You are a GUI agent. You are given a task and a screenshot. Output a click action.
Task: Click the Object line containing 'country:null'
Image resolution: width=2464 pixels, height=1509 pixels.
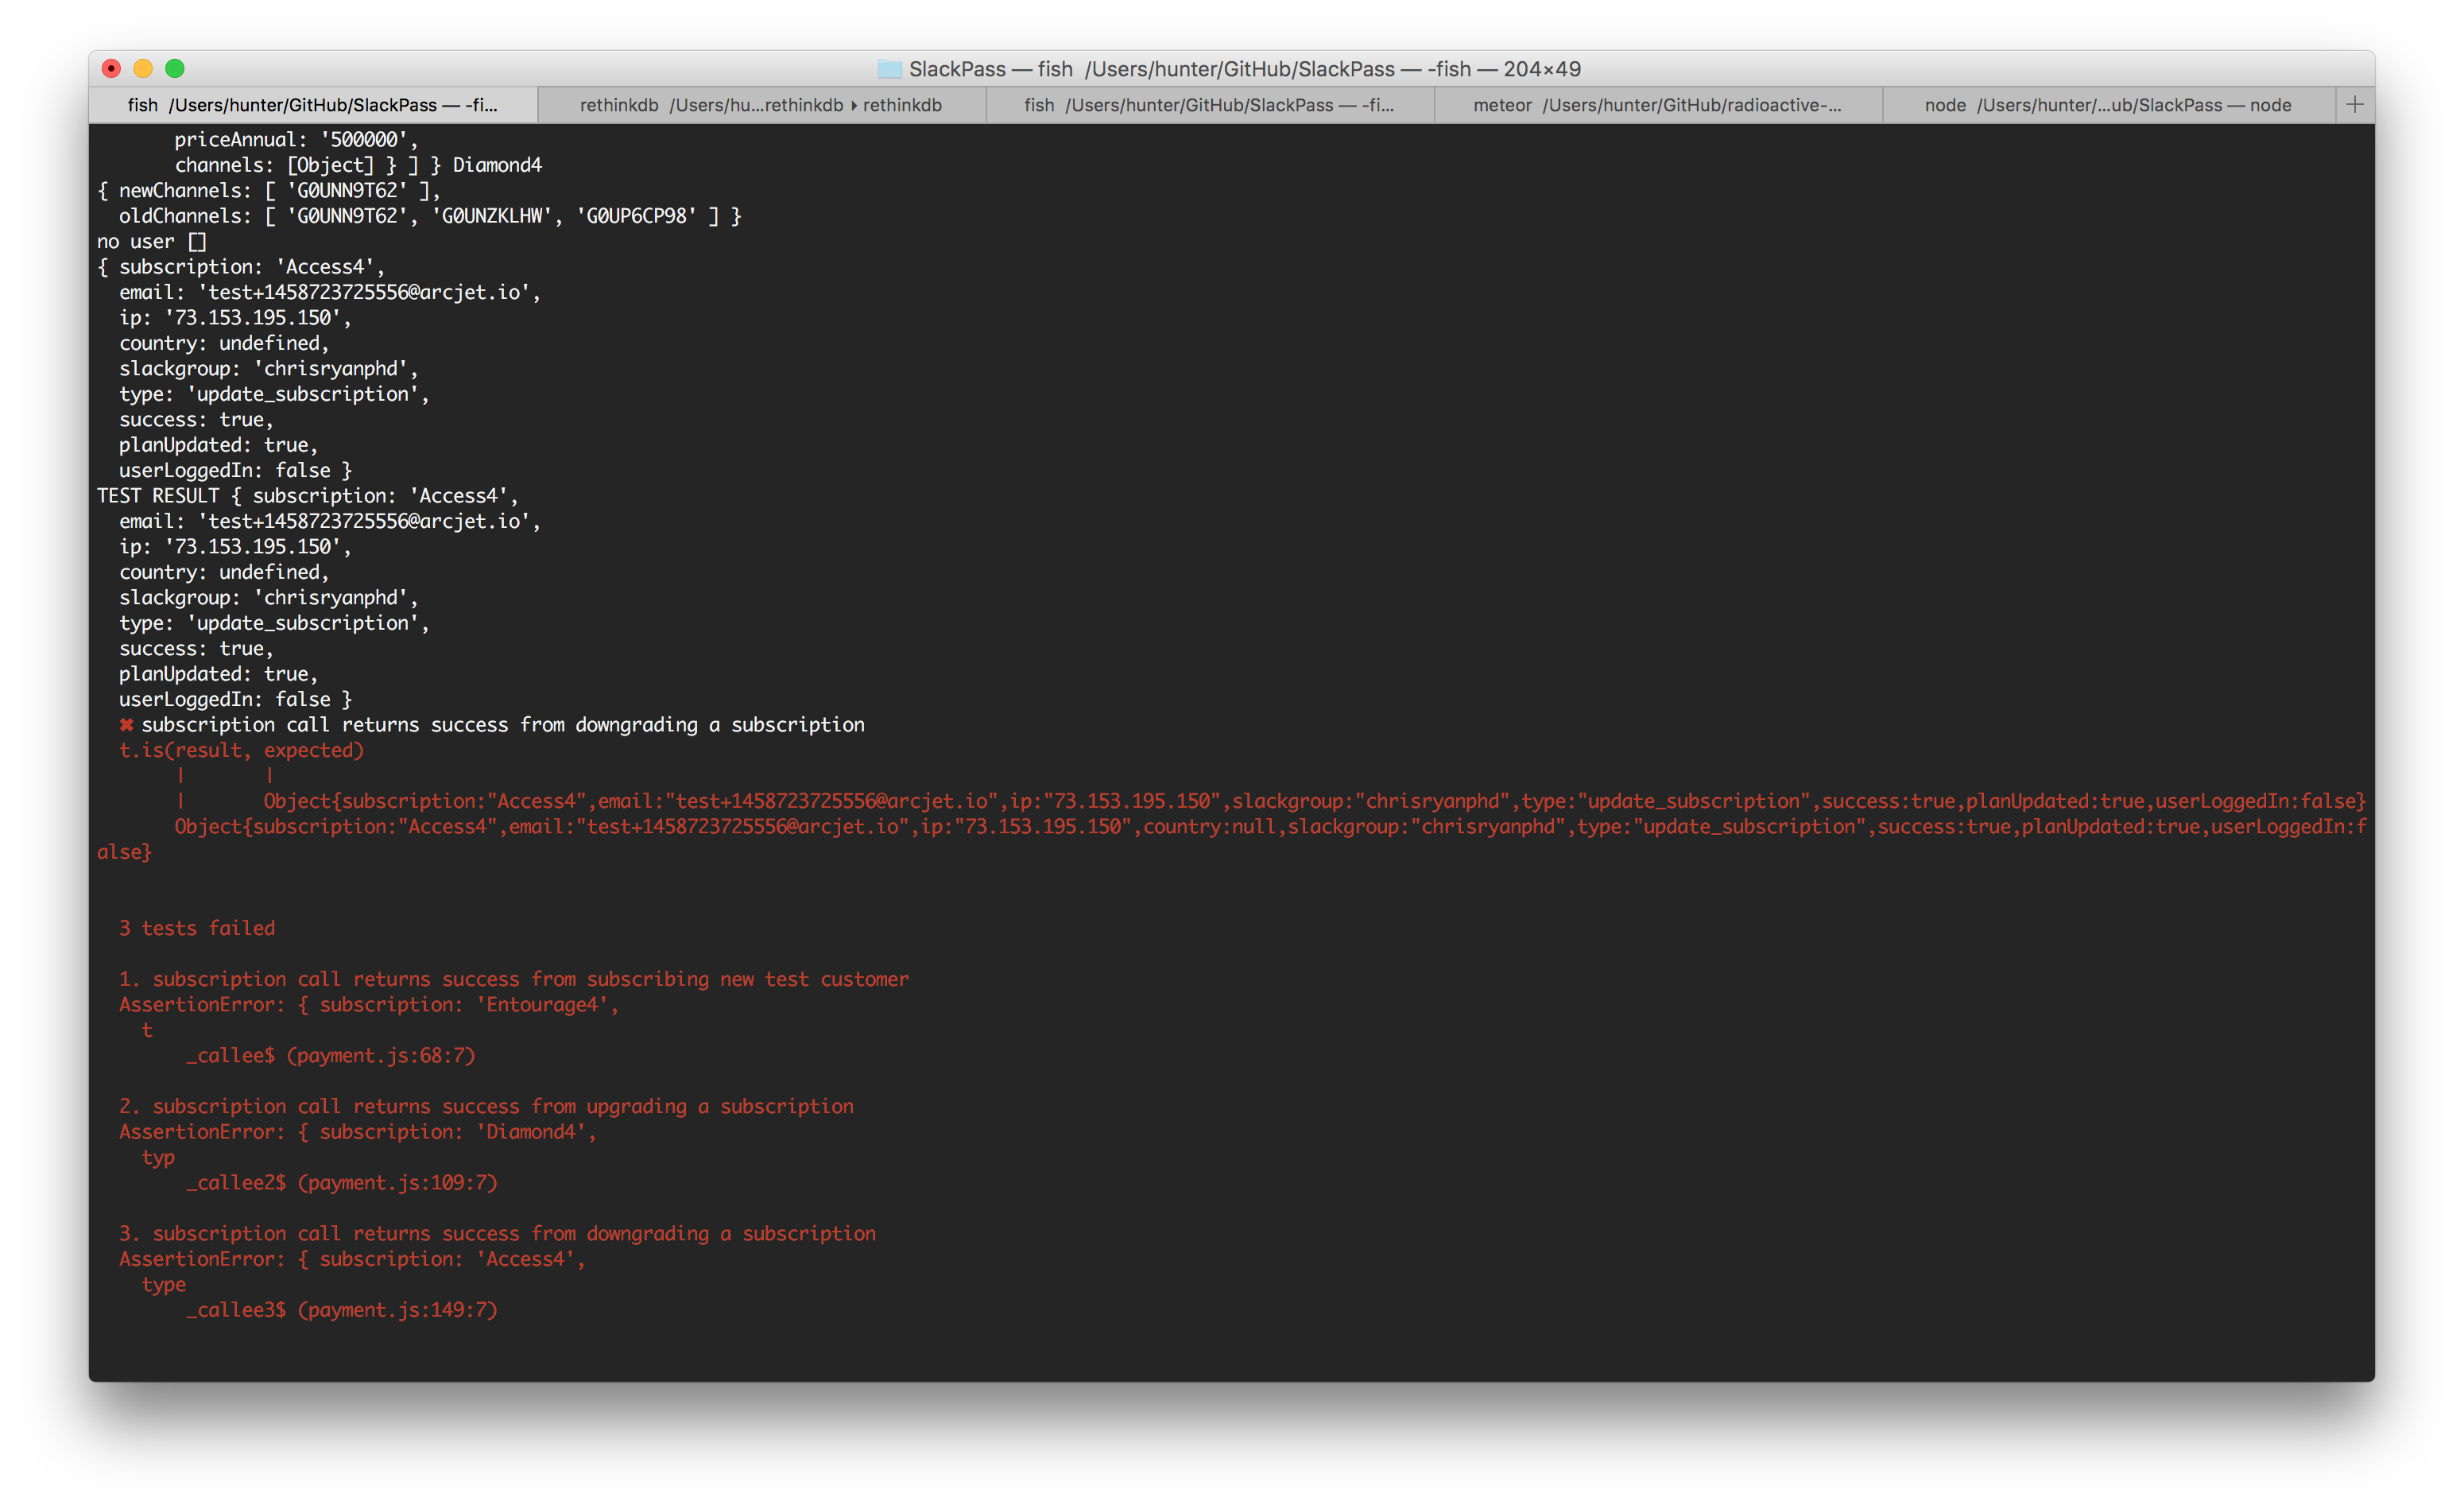[1232, 839]
